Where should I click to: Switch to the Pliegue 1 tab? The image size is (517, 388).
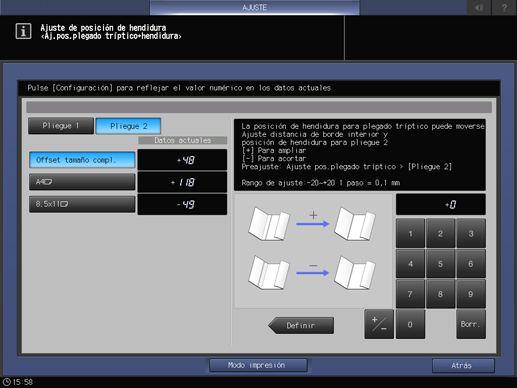point(61,126)
